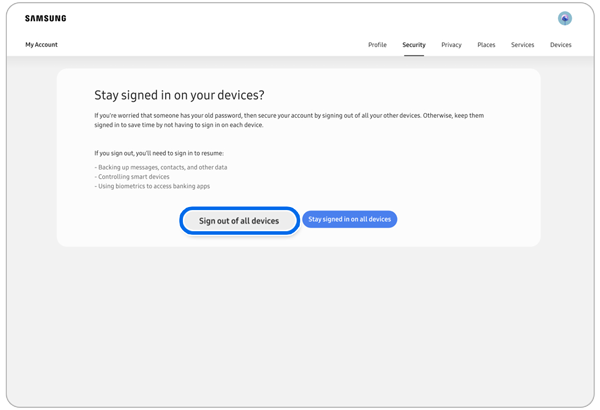
Task: Click the gray page background below the card
Action: coord(300,320)
